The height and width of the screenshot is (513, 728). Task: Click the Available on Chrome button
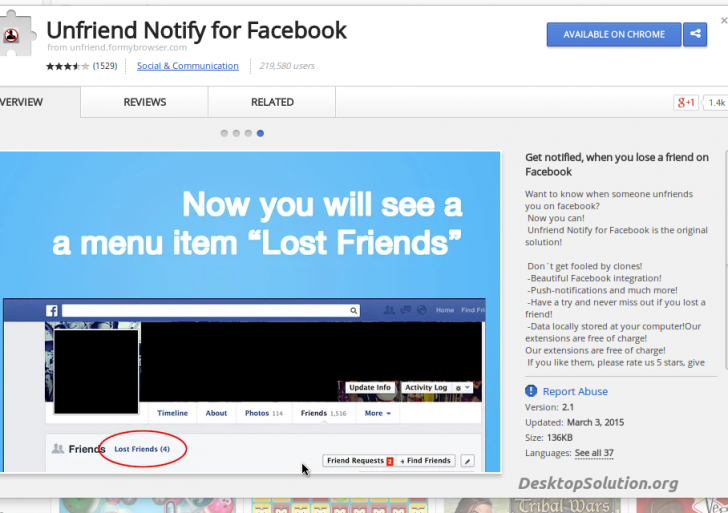coord(614,34)
